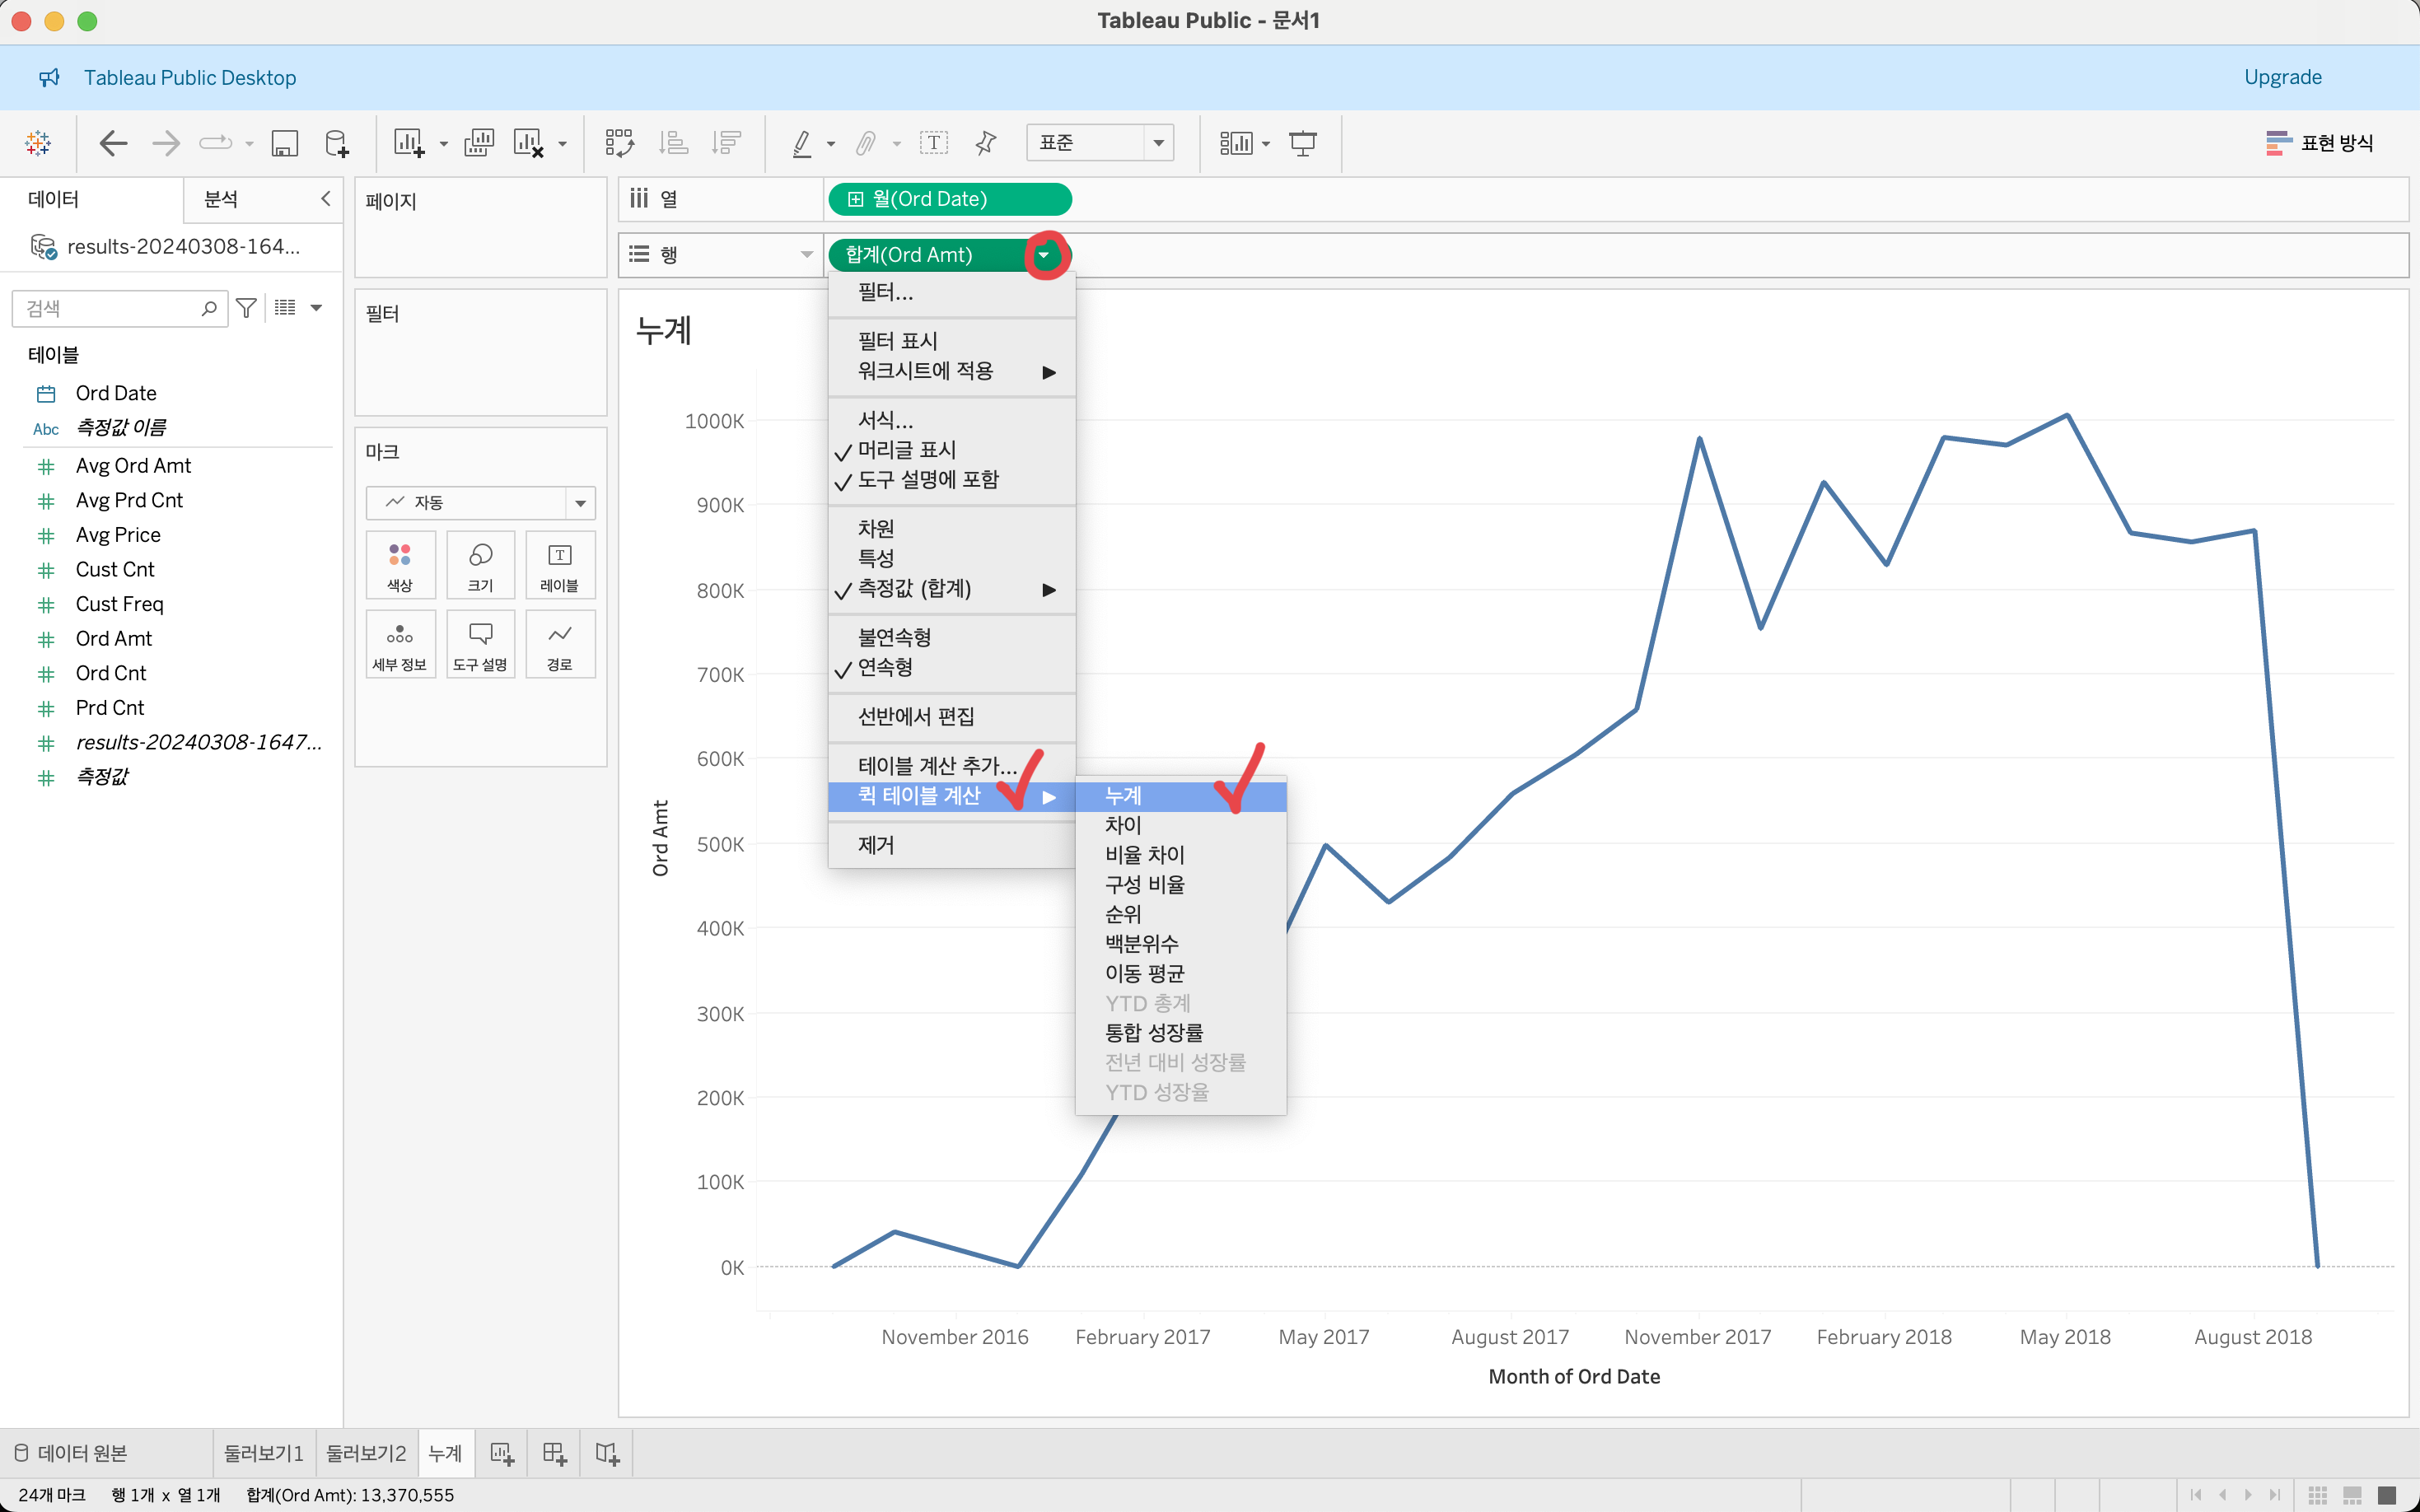Click the undo back arrow icon
2420x1512 pixels.
pos(113,143)
